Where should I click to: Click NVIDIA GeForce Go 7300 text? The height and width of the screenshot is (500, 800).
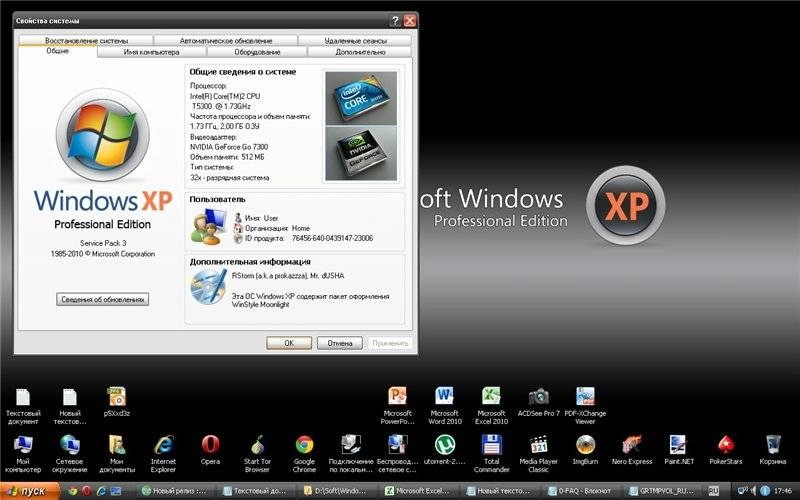coord(229,147)
